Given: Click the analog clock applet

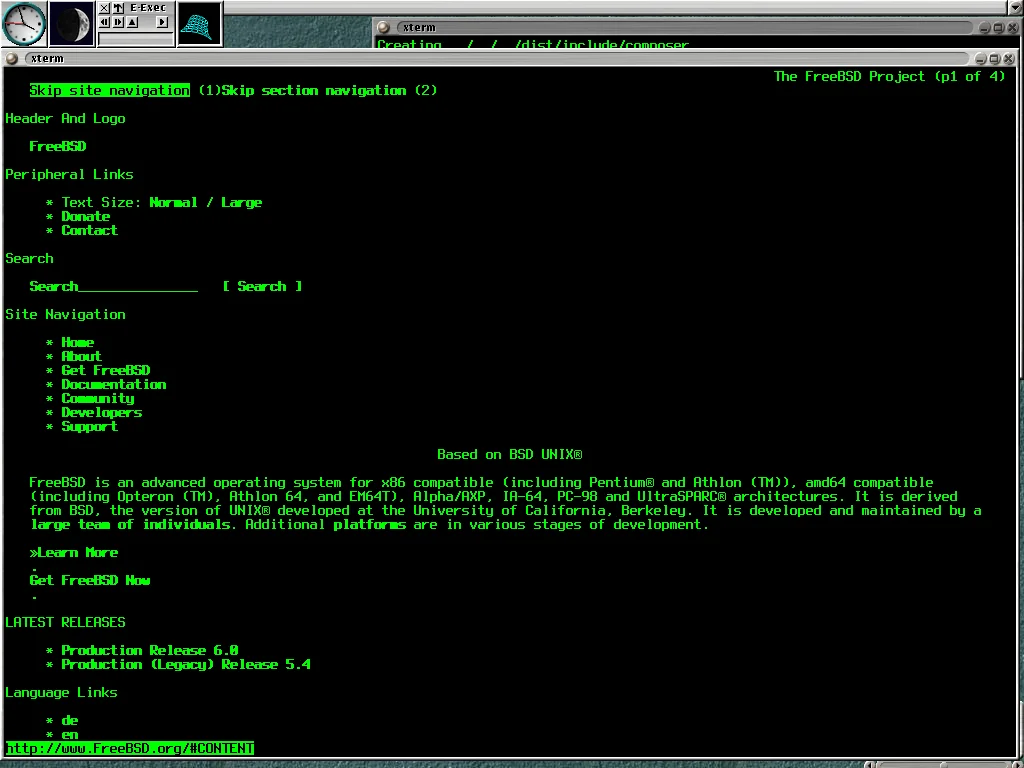Looking at the screenshot, I should (x=24, y=23).
